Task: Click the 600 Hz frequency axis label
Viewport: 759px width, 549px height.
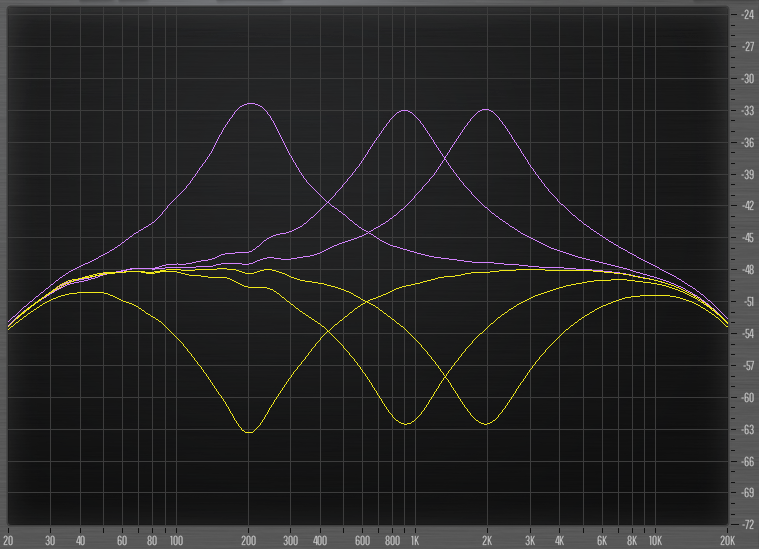Action: point(363,541)
